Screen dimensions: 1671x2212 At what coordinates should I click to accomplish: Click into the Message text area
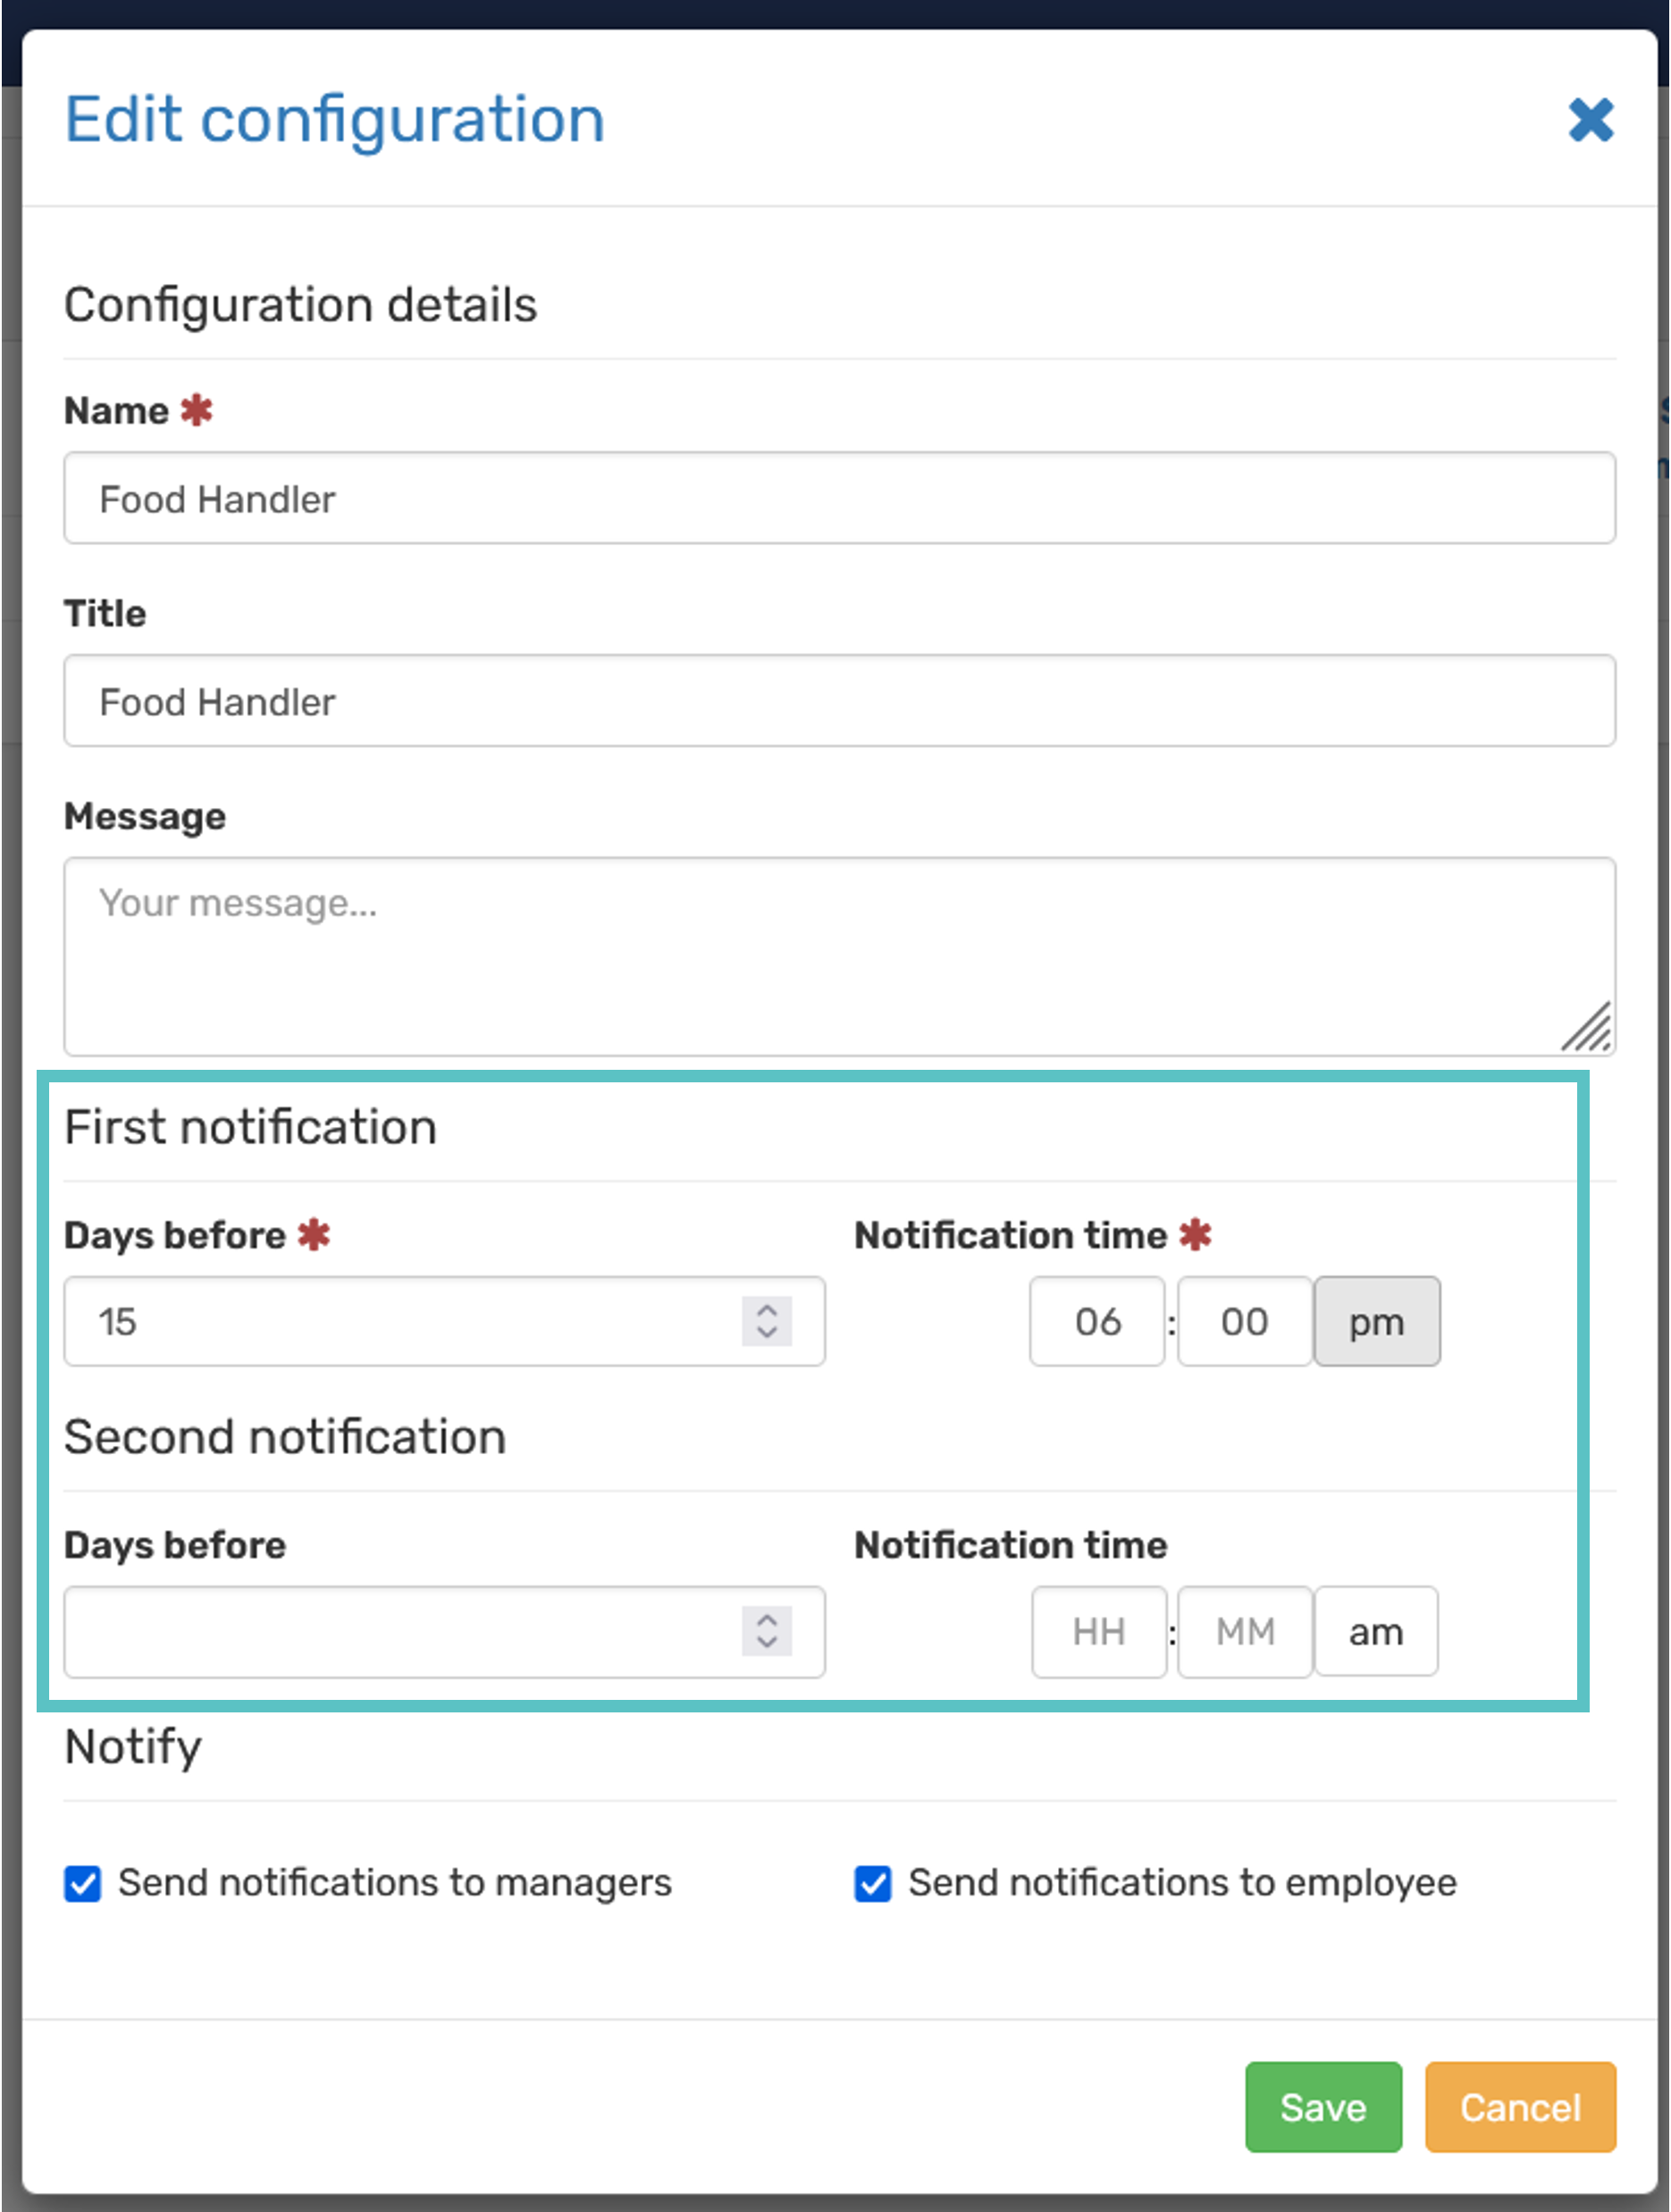click(x=838, y=955)
